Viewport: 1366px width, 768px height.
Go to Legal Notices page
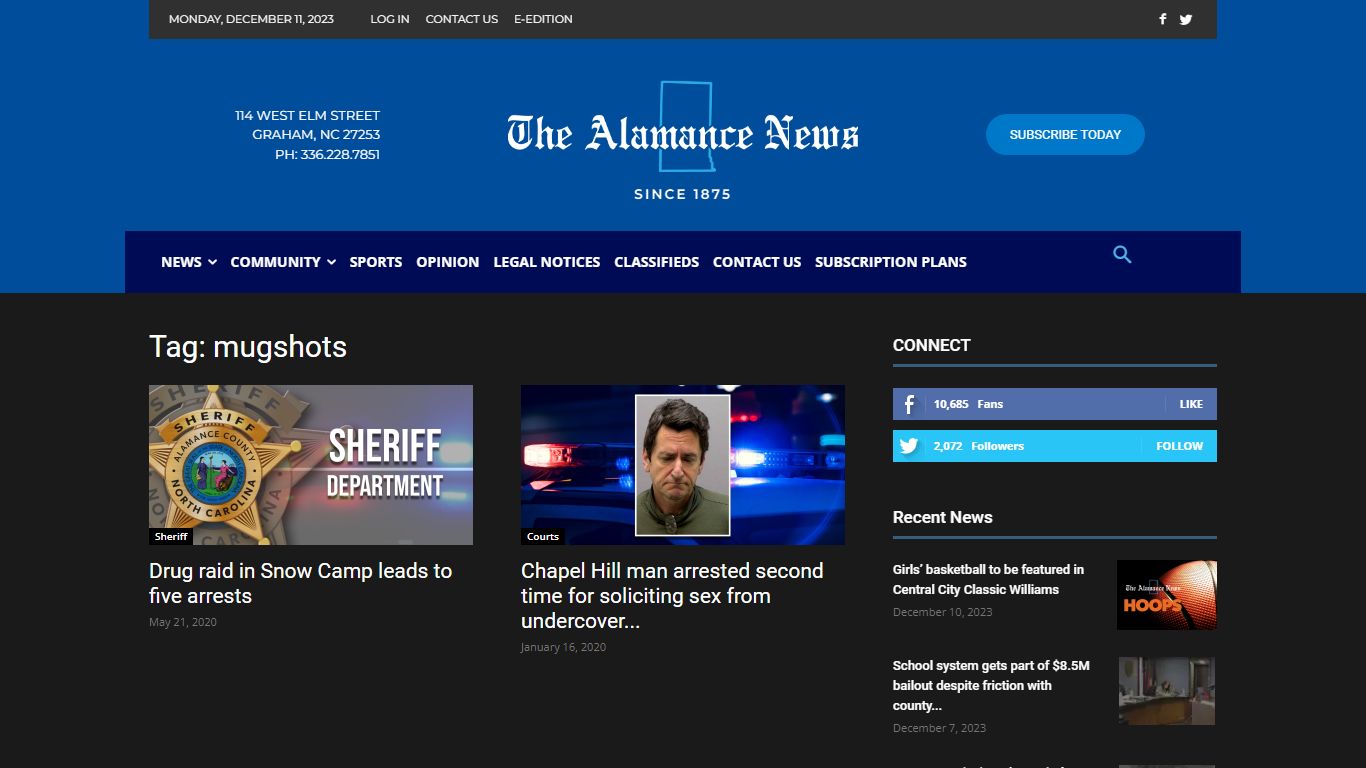pyautogui.click(x=547, y=262)
